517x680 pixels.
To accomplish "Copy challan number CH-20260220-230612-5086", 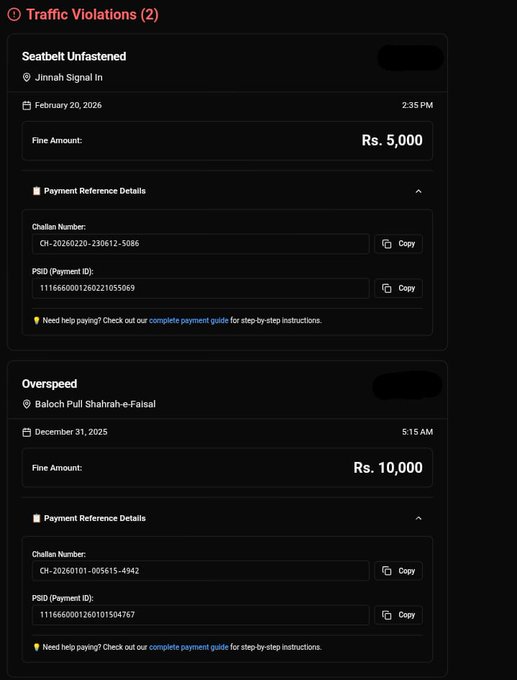I will click(x=399, y=244).
